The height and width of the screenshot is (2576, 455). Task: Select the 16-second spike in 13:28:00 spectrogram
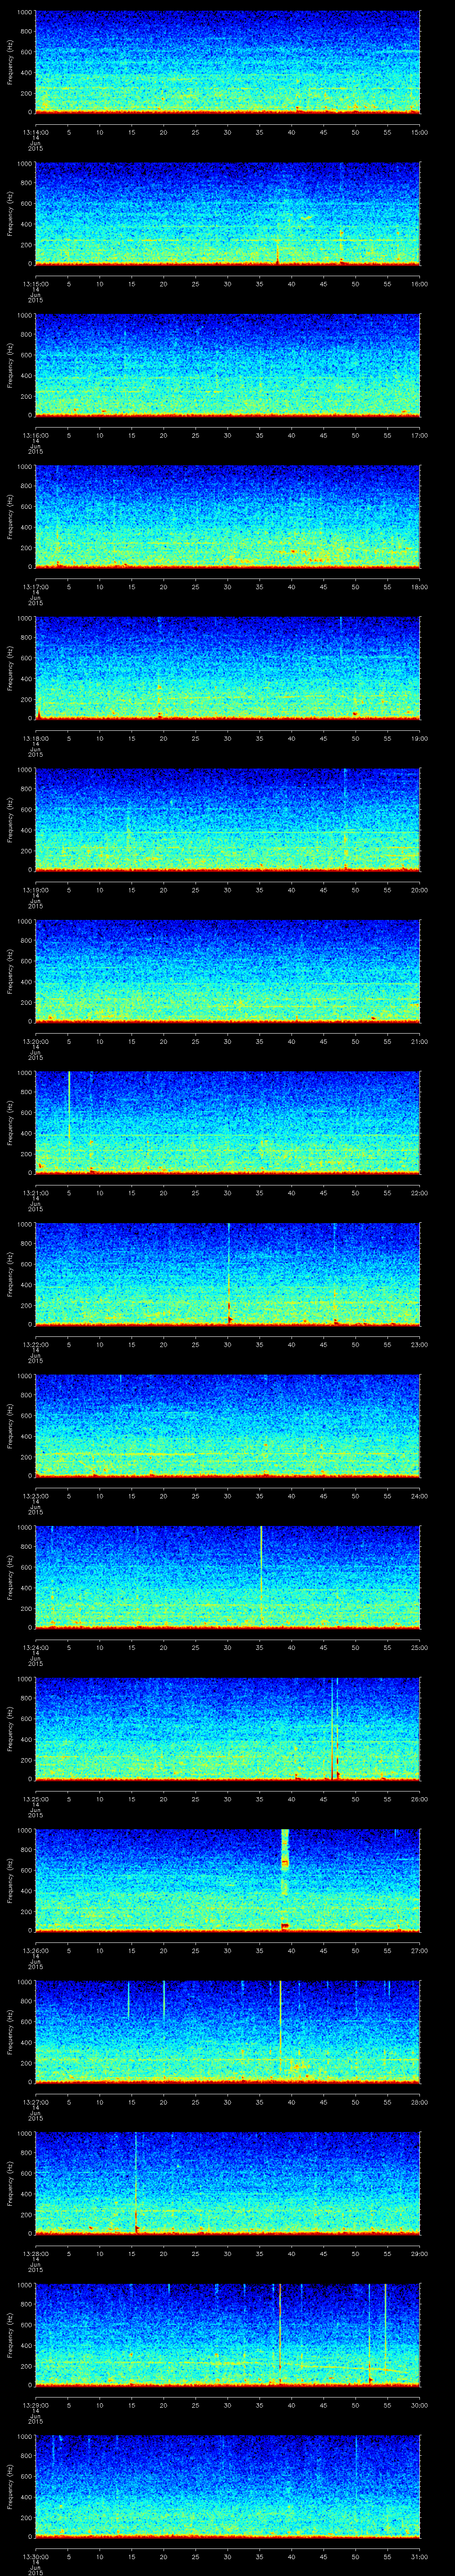coord(136,2183)
